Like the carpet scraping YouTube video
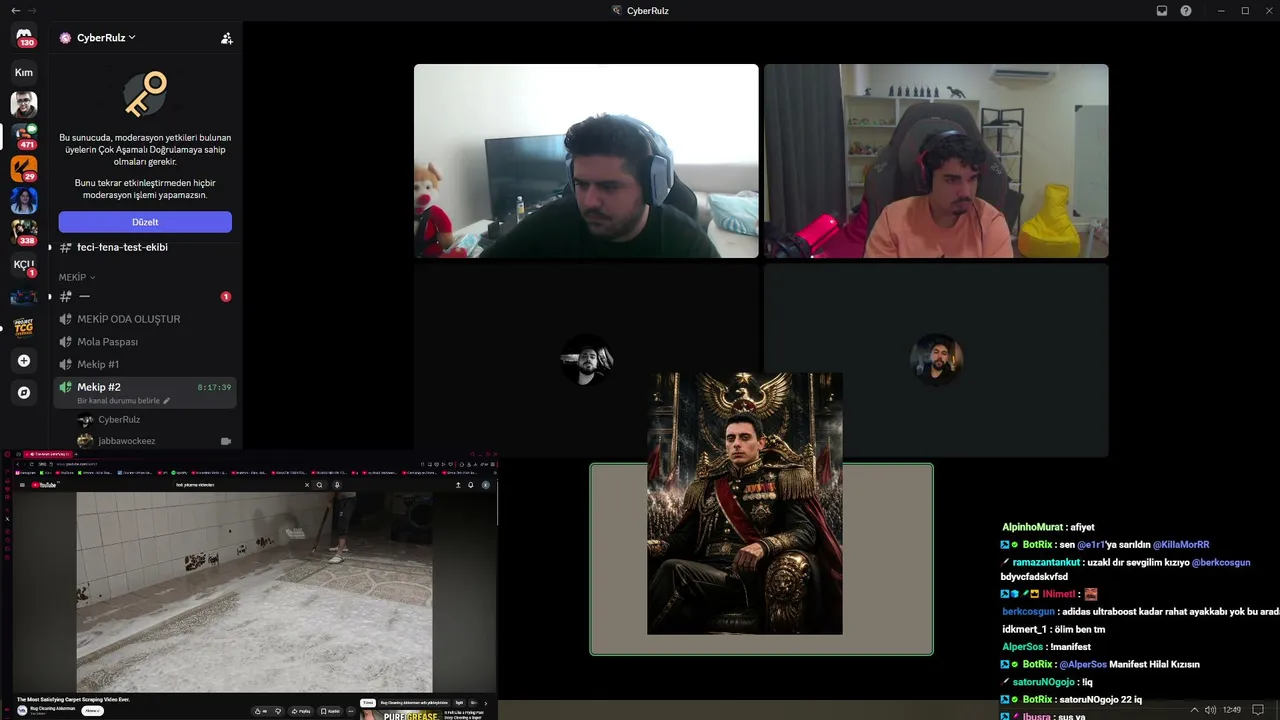Viewport: 1280px width, 720px height. coord(261,711)
